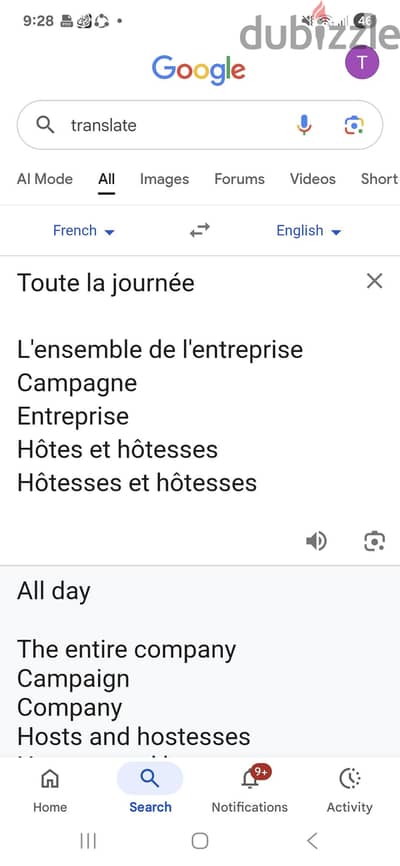
Task: Tap the Google logo
Action: pyautogui.click(x=198, y=70)
